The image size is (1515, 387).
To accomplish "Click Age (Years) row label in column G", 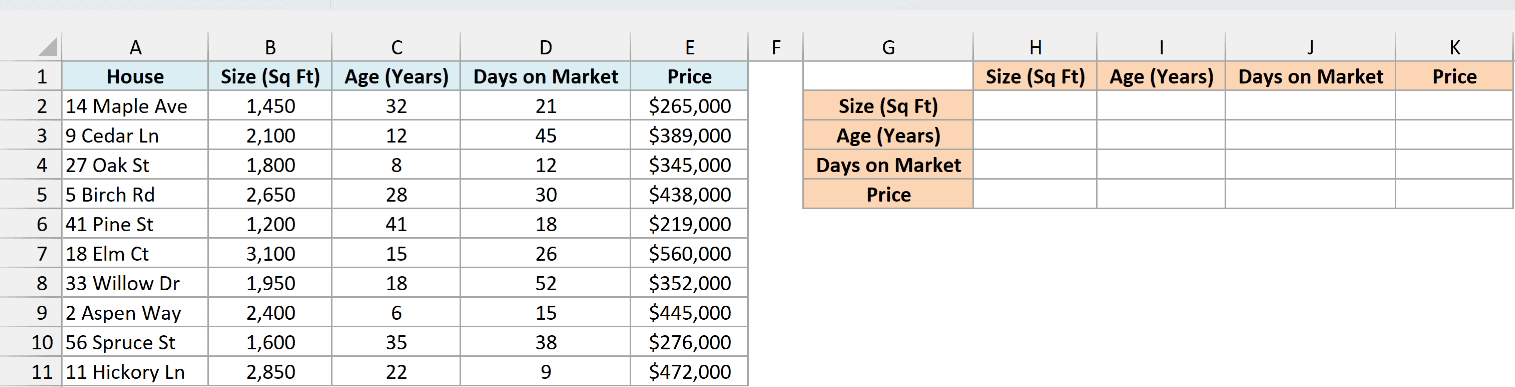I will pos(888,136).
